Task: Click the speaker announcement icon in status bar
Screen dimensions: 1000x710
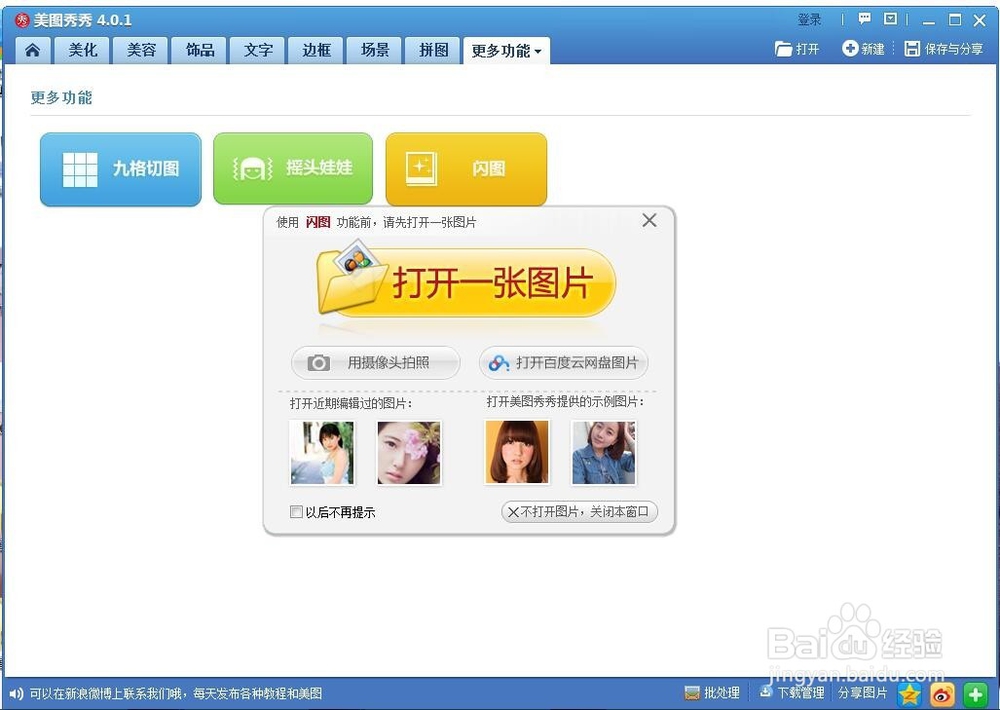Action: tap(17, 693)
